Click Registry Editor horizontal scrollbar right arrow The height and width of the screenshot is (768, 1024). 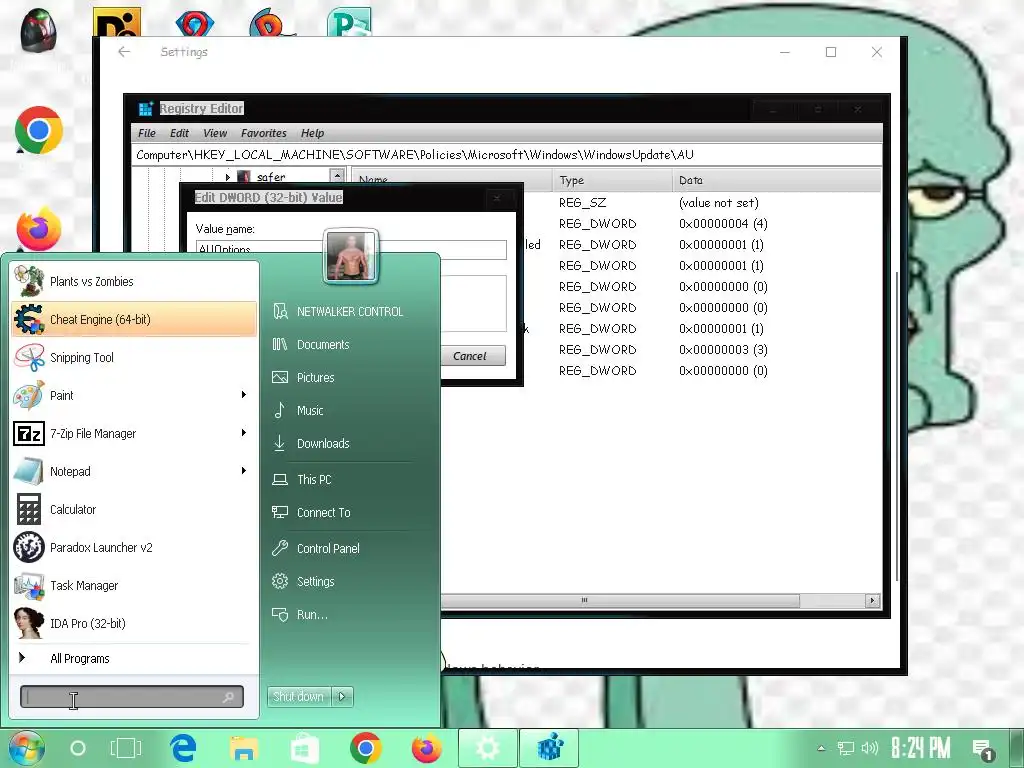coord(872,600)
